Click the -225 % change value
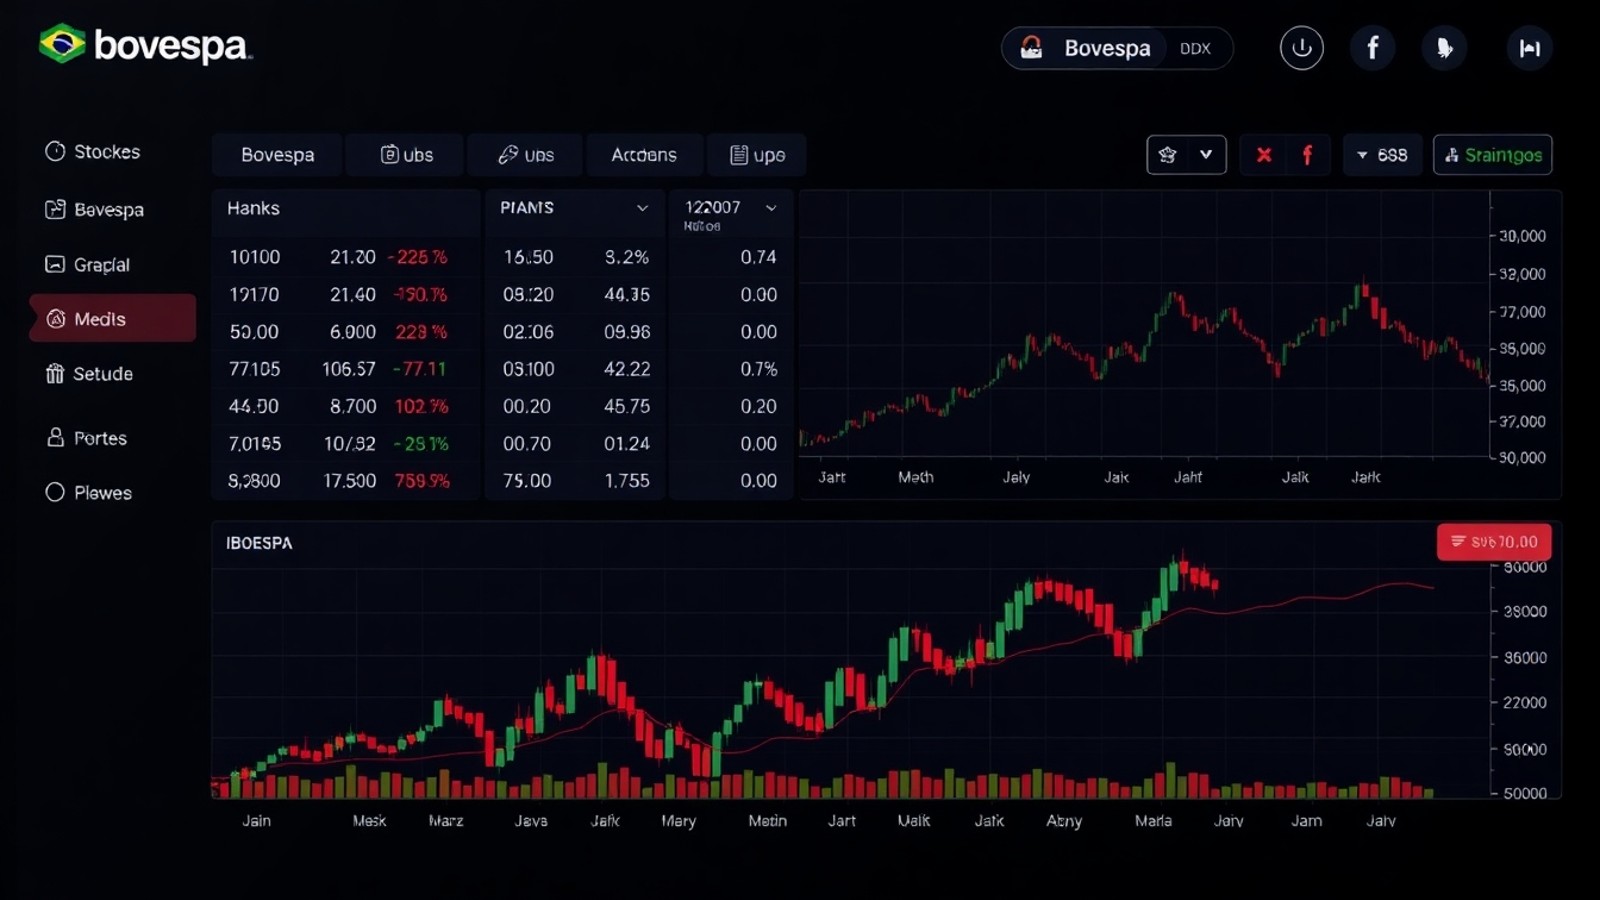 [x=418, y=257]
